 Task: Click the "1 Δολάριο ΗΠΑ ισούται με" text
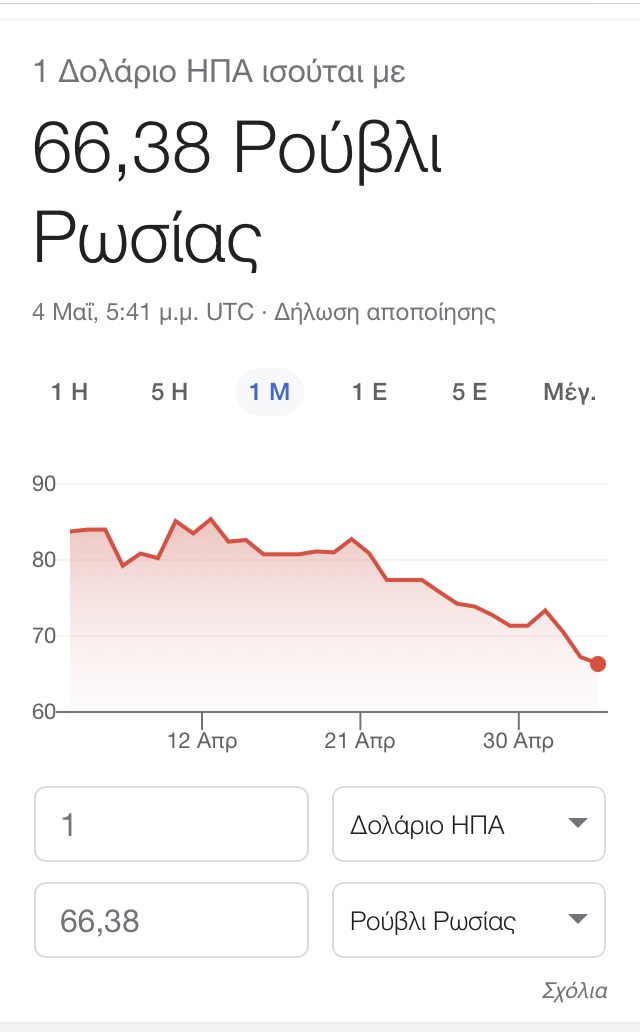[220, 72]
